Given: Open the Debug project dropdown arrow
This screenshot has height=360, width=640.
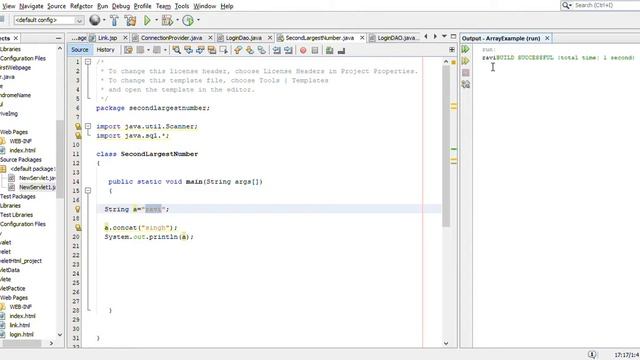Looking at the screenshot, I should pos(178,20).
